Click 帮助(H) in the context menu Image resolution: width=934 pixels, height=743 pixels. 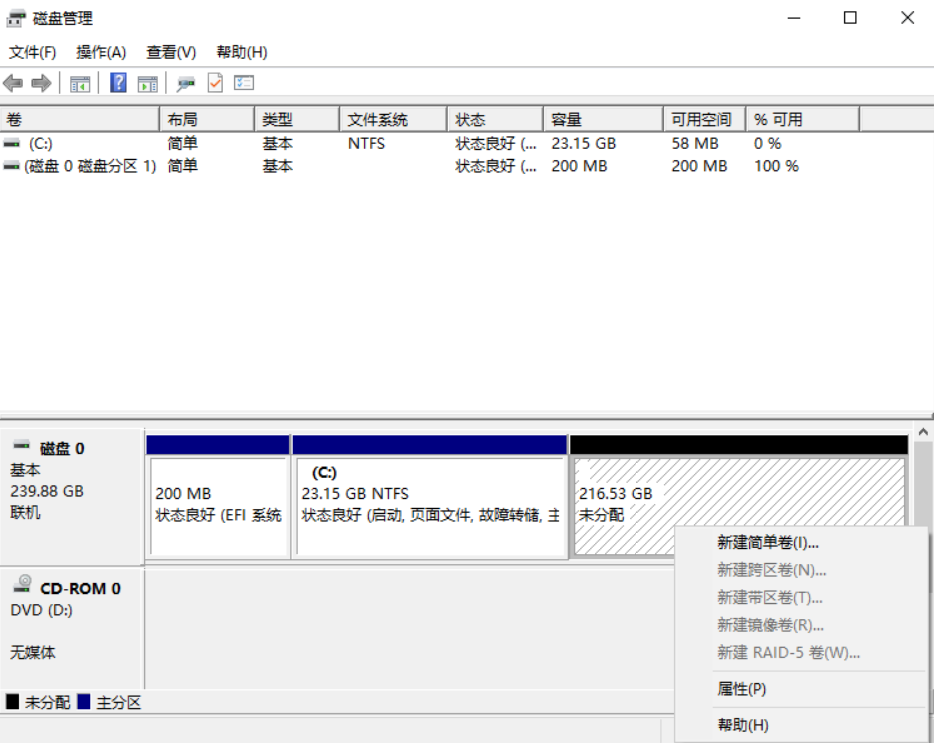coord(742,725)
